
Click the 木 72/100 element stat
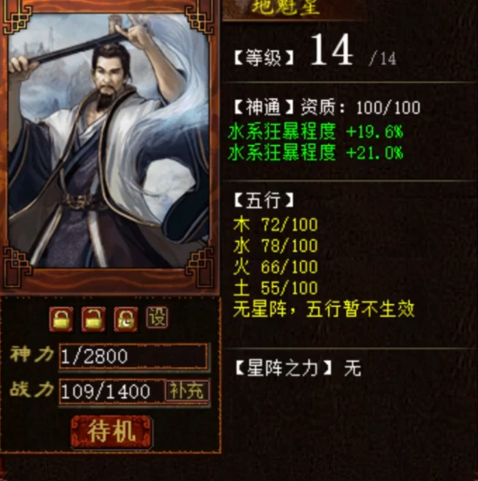276,225
